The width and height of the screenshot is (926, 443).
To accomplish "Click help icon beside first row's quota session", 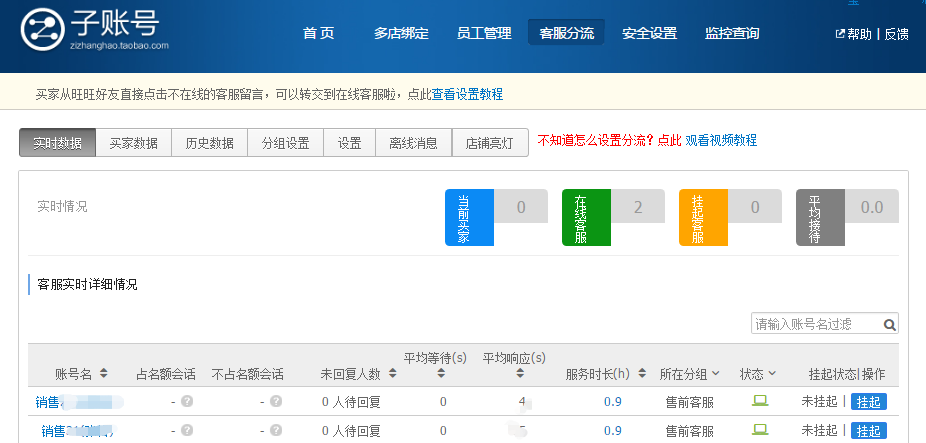I will (x=186, y=401).
